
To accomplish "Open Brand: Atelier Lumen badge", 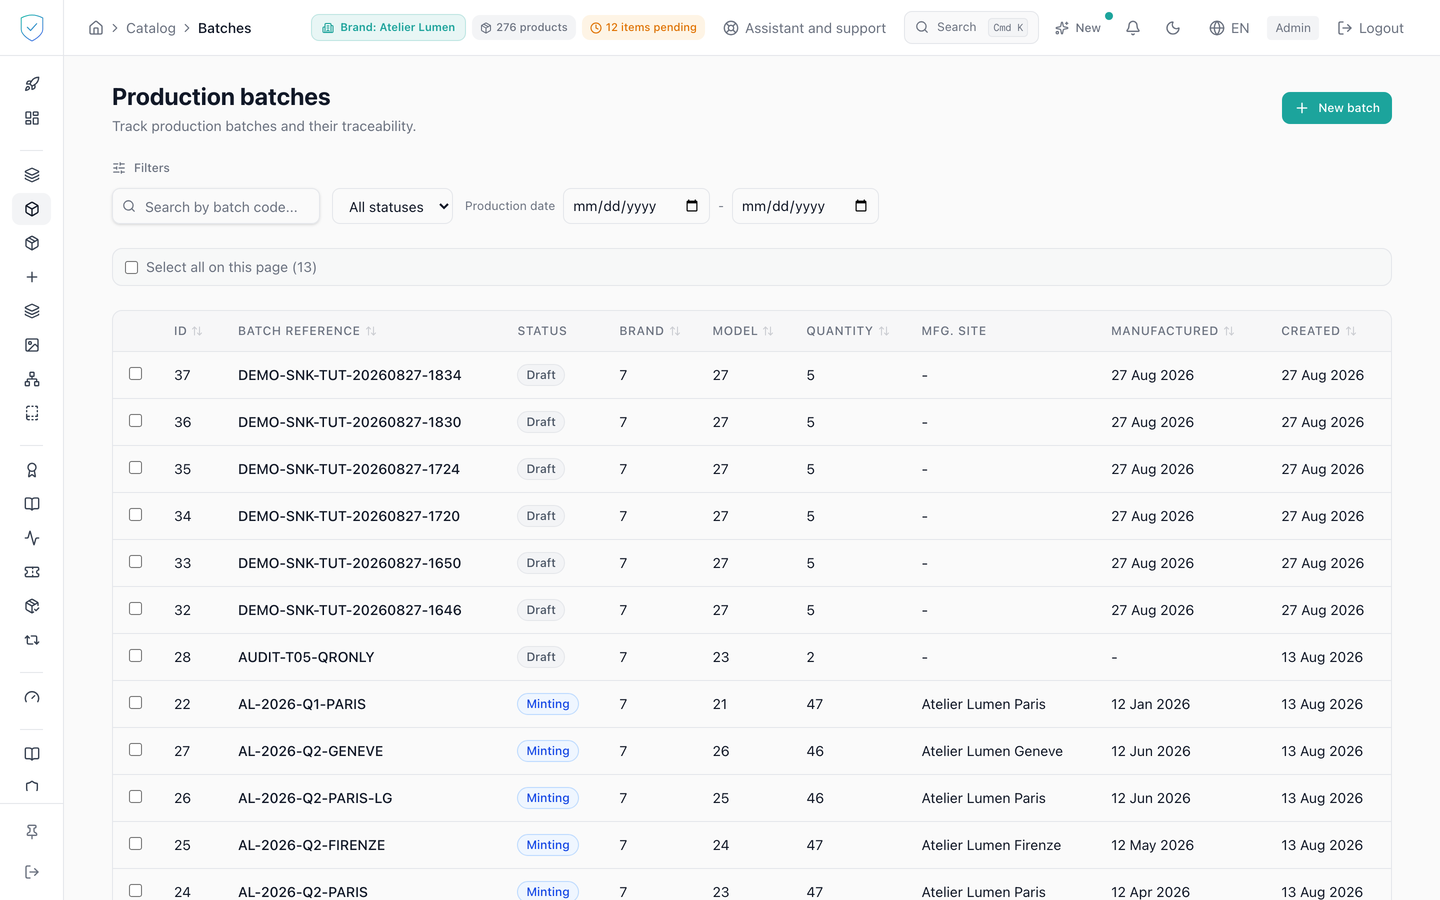I will (x=388, y=28).
